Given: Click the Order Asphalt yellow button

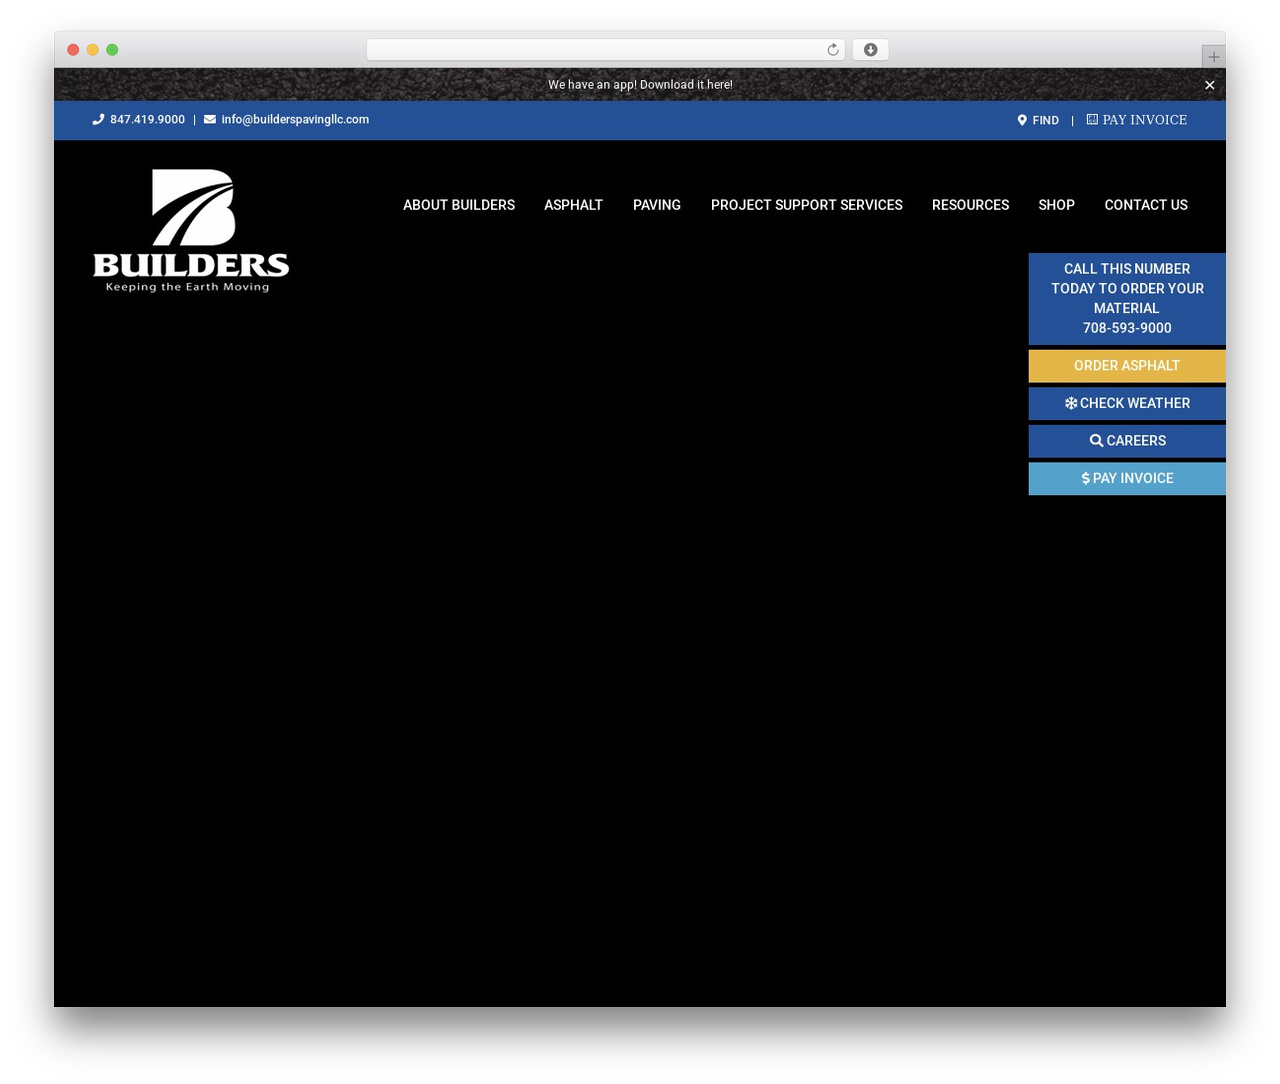Looking at the screenshot, I should coord(1127,366).
